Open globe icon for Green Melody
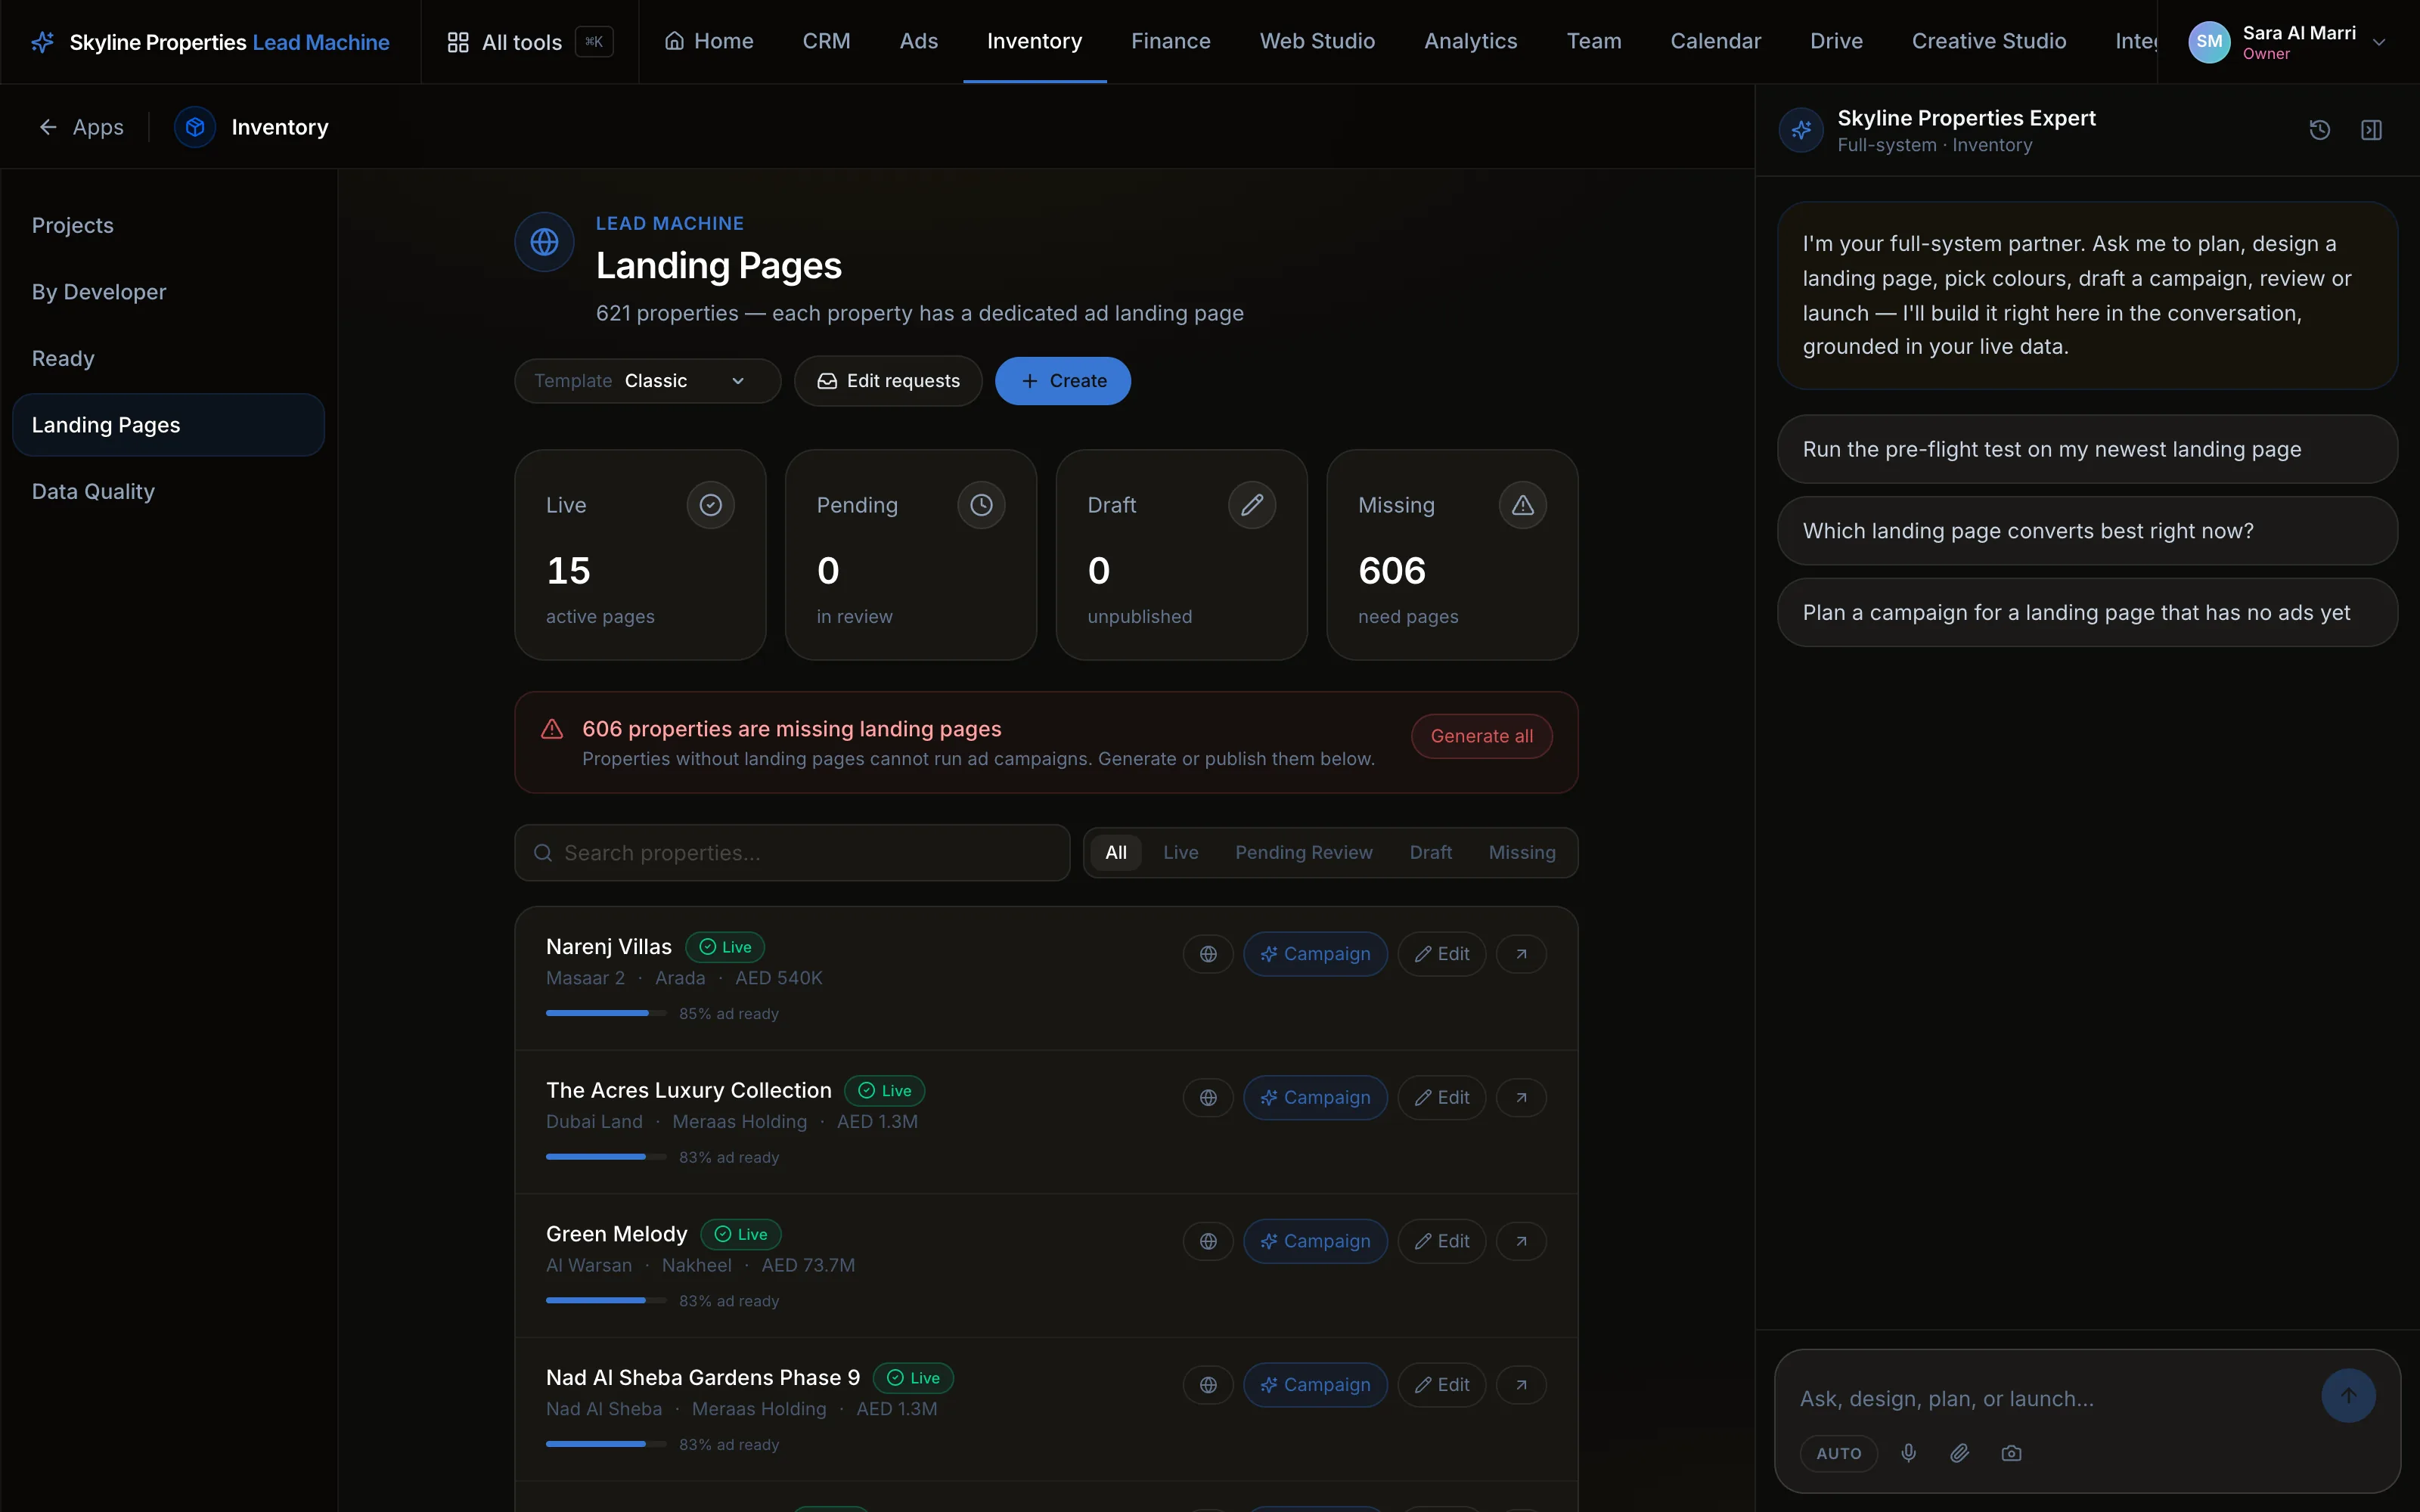This screenshot has height=1512, width=2420. 1208,1241
